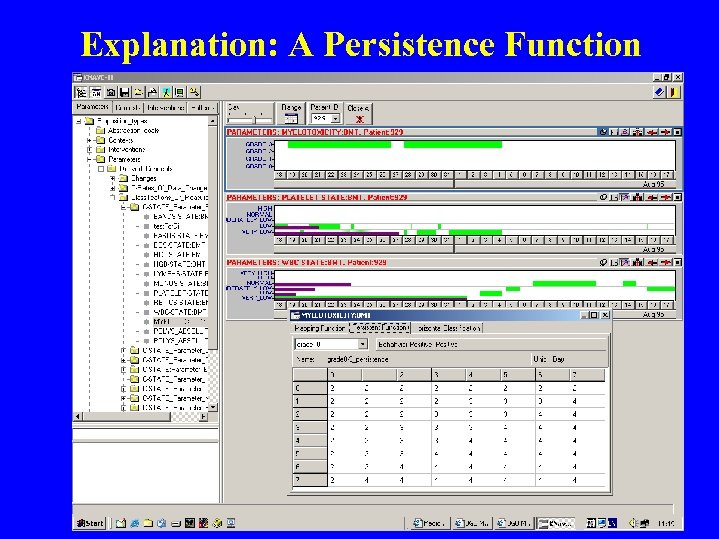Click the tree horizontal scroll left arrow
719x539 pixels.
click(78, 417)
